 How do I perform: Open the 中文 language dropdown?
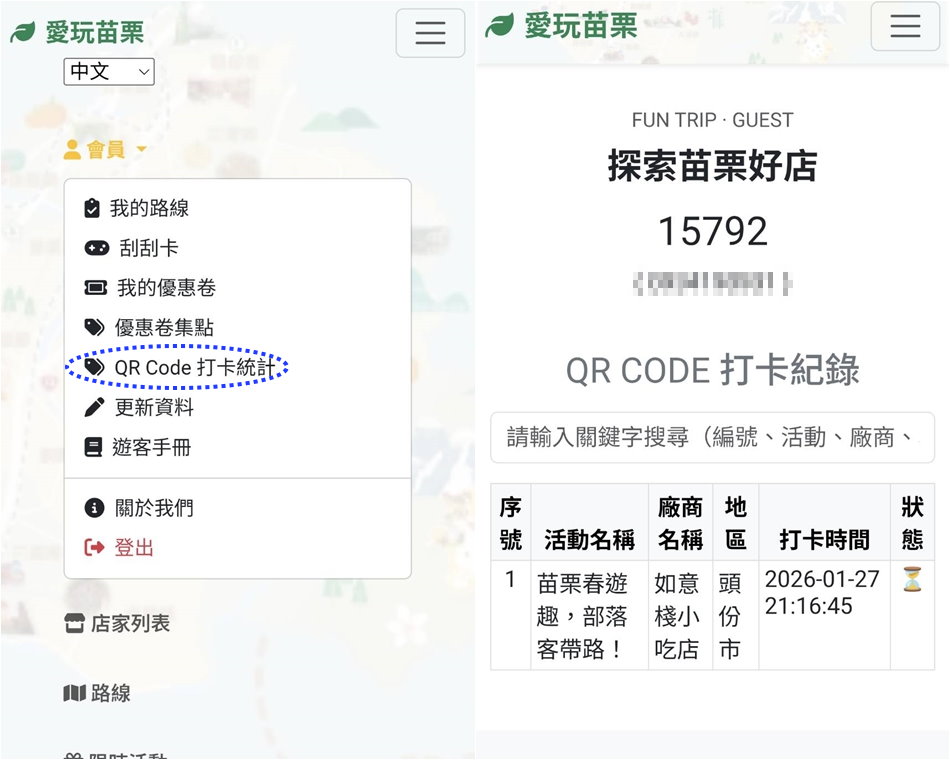coord(109,71)
